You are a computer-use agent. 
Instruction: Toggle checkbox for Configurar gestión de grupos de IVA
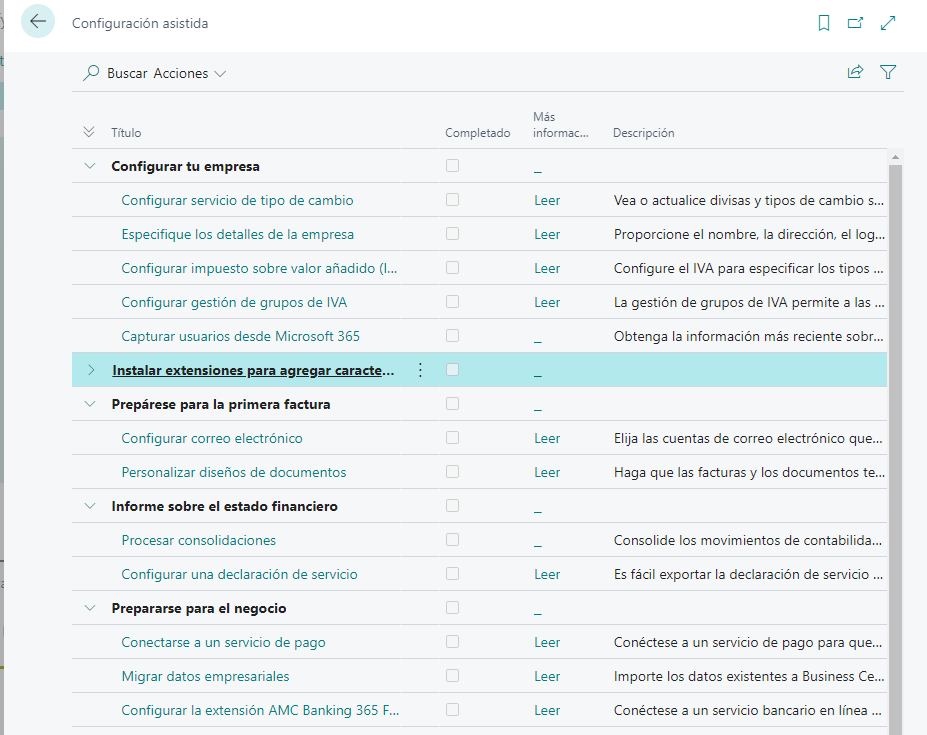[452, 302]
